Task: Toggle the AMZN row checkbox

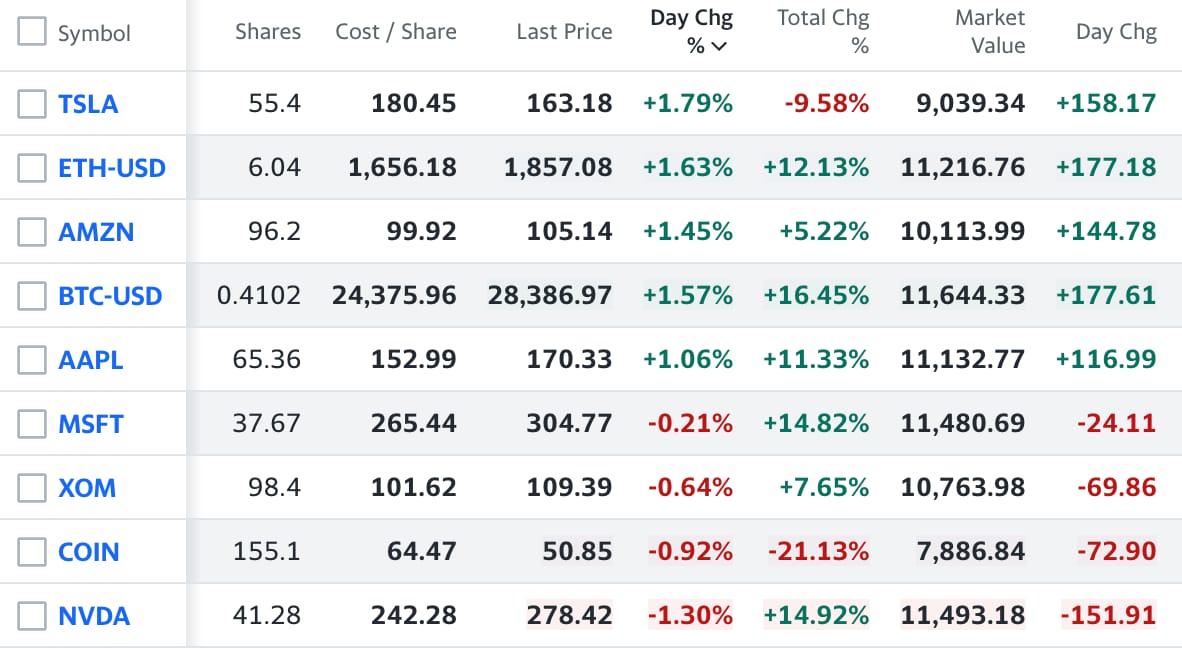Action: (32, 231)
